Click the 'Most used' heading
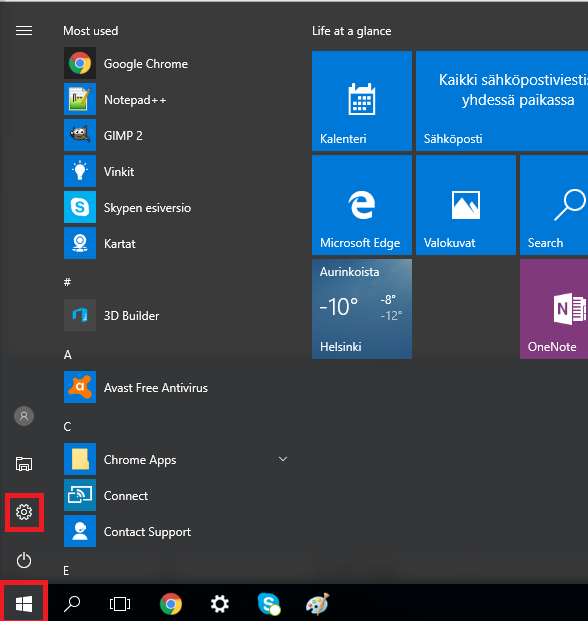This screenshot has width=588, height=621. click(91, 30)
